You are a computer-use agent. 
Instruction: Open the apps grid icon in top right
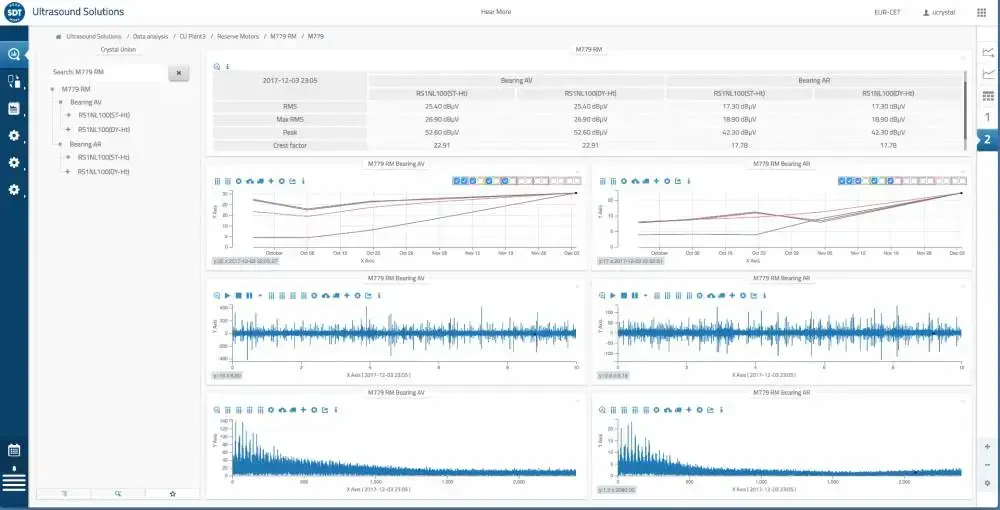click(981, 13)
